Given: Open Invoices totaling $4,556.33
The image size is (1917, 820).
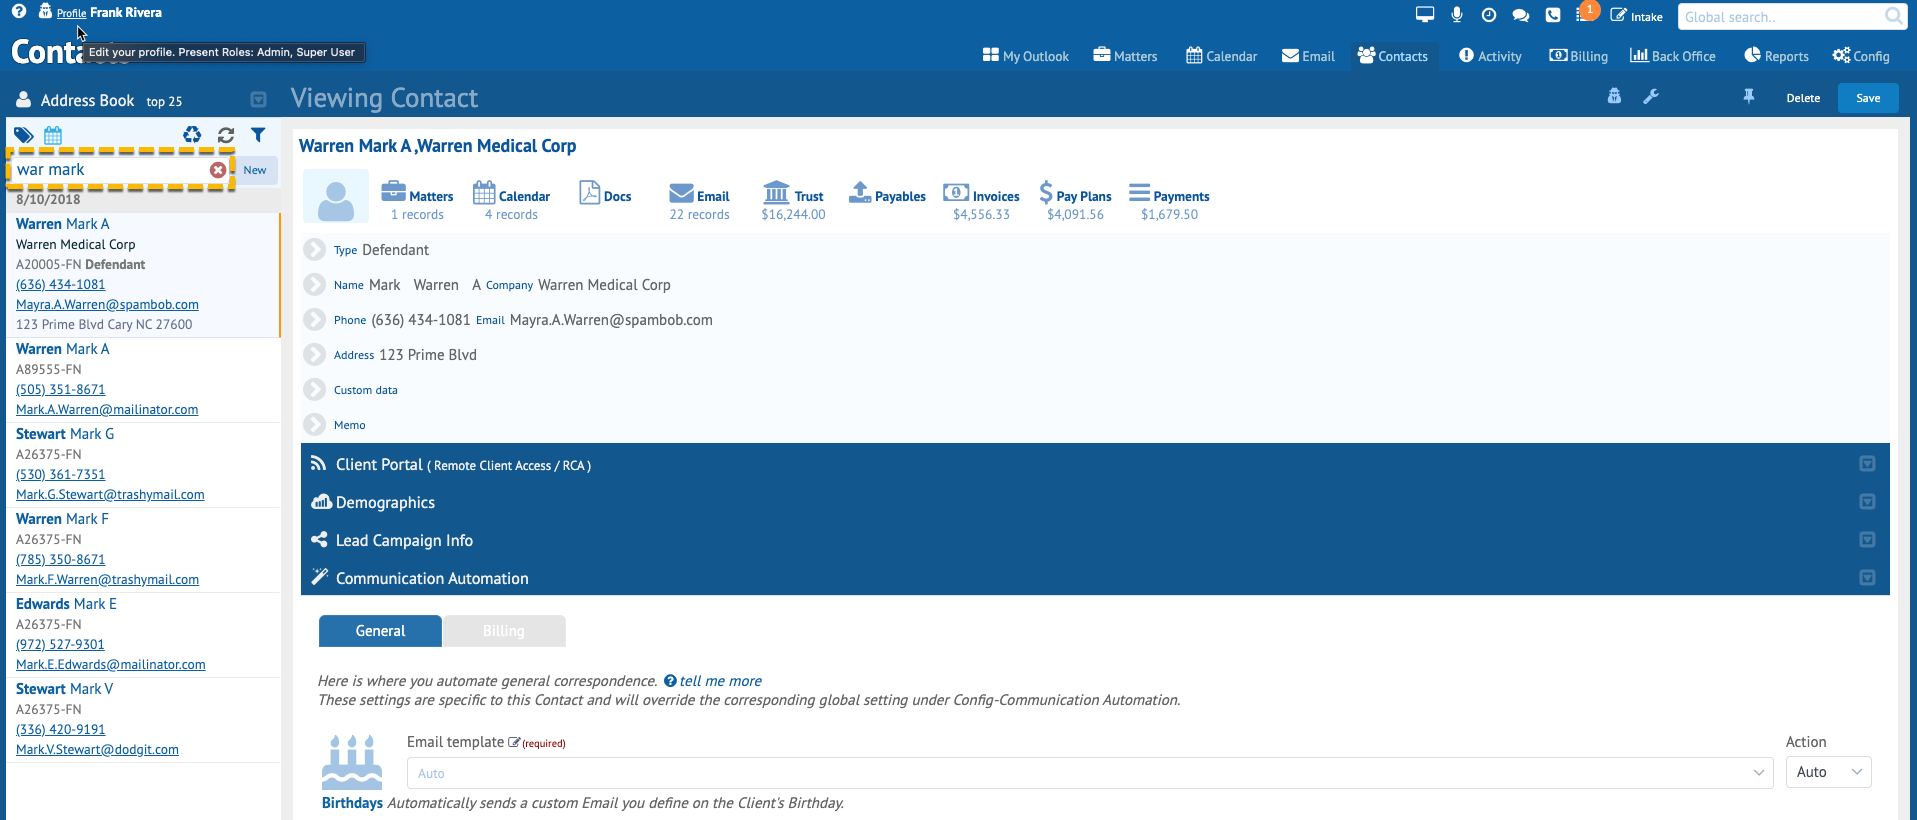Looking at the screenshot, I should click(x=981, y=201).
